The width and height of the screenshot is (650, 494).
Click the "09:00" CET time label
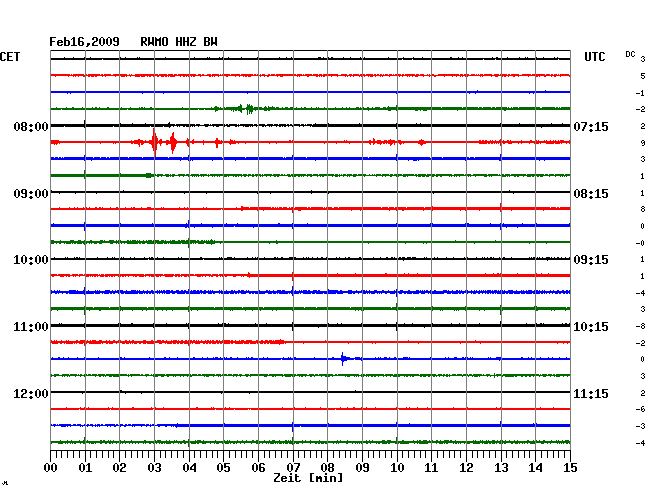pyautogui.click(x=31, y=194)
